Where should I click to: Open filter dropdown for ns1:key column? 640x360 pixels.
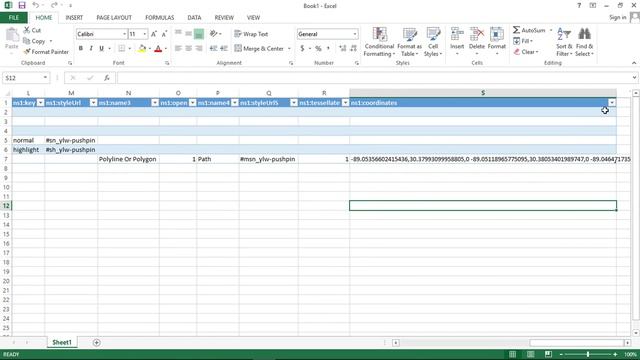pos(40,103)
